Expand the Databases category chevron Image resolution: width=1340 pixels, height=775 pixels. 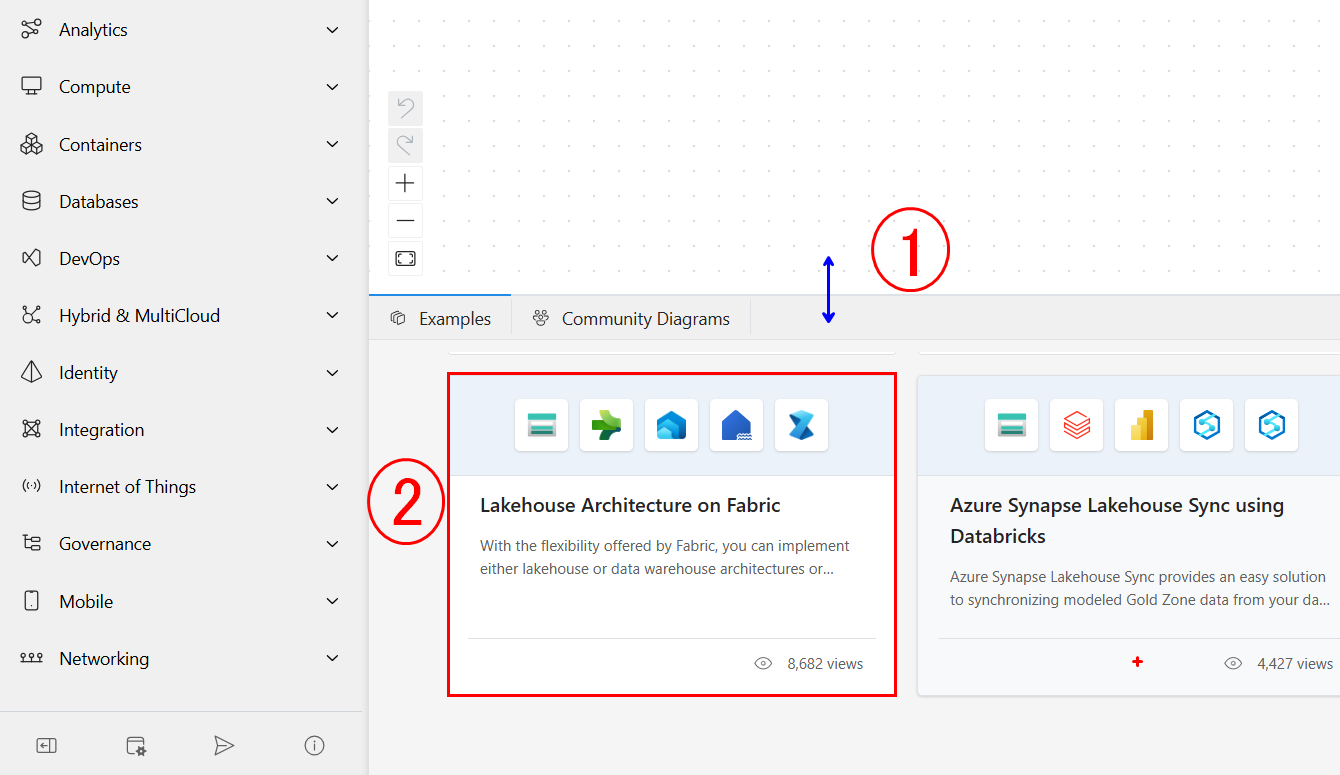pyautogui.click(x=333, y=202)
